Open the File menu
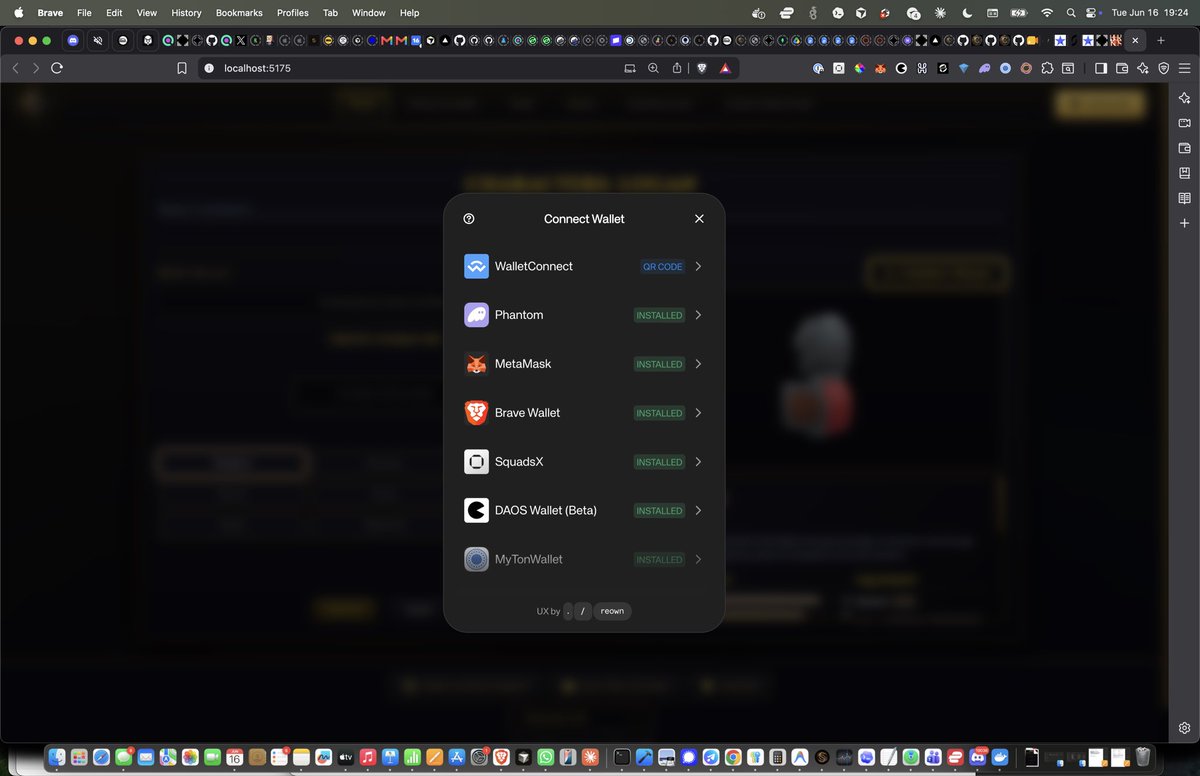The width and height of the screenshot is (1200, 776). pyautogui.click(x=84, y=13)
